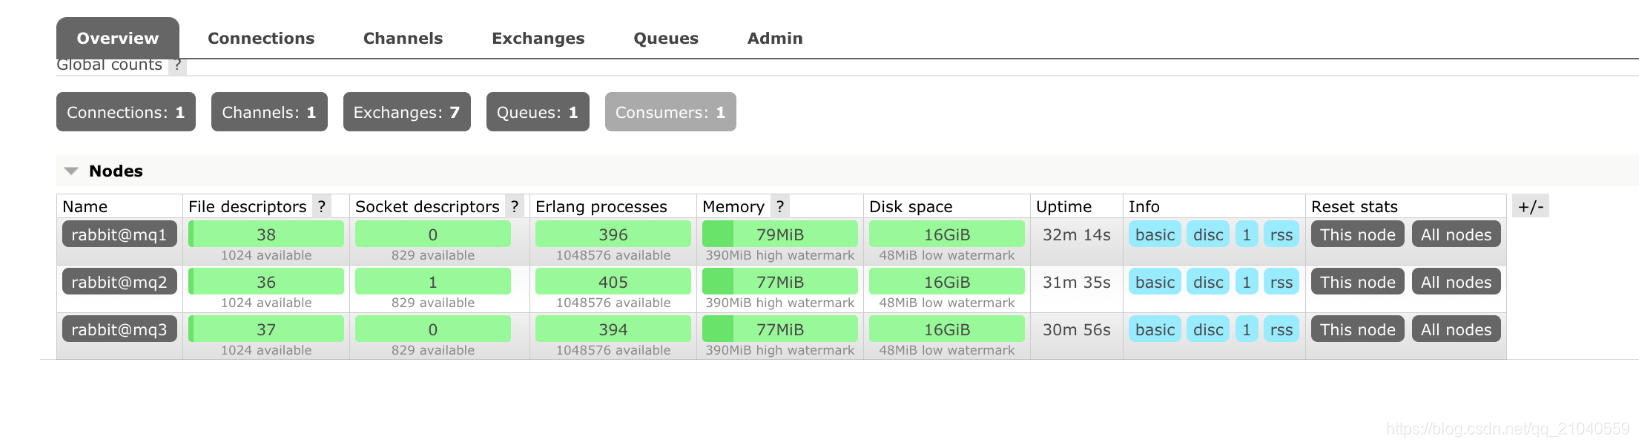Click the Exchanges: 7 count button

tap(407, 112)
